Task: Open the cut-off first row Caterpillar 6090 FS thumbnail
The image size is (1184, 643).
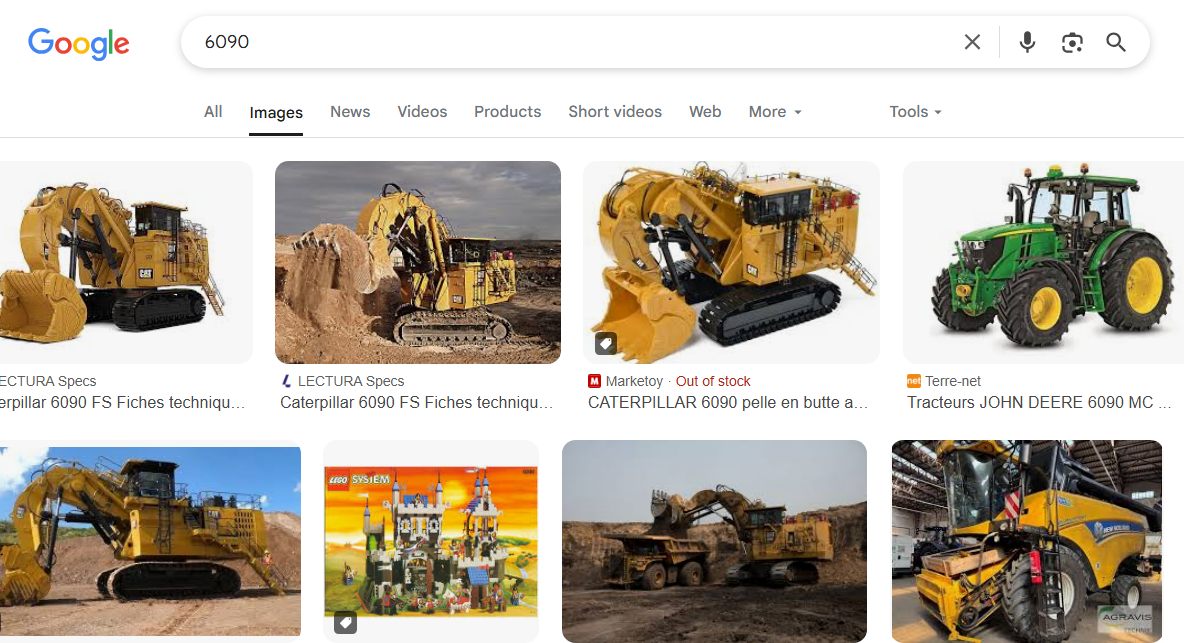Action: [126, 262]
